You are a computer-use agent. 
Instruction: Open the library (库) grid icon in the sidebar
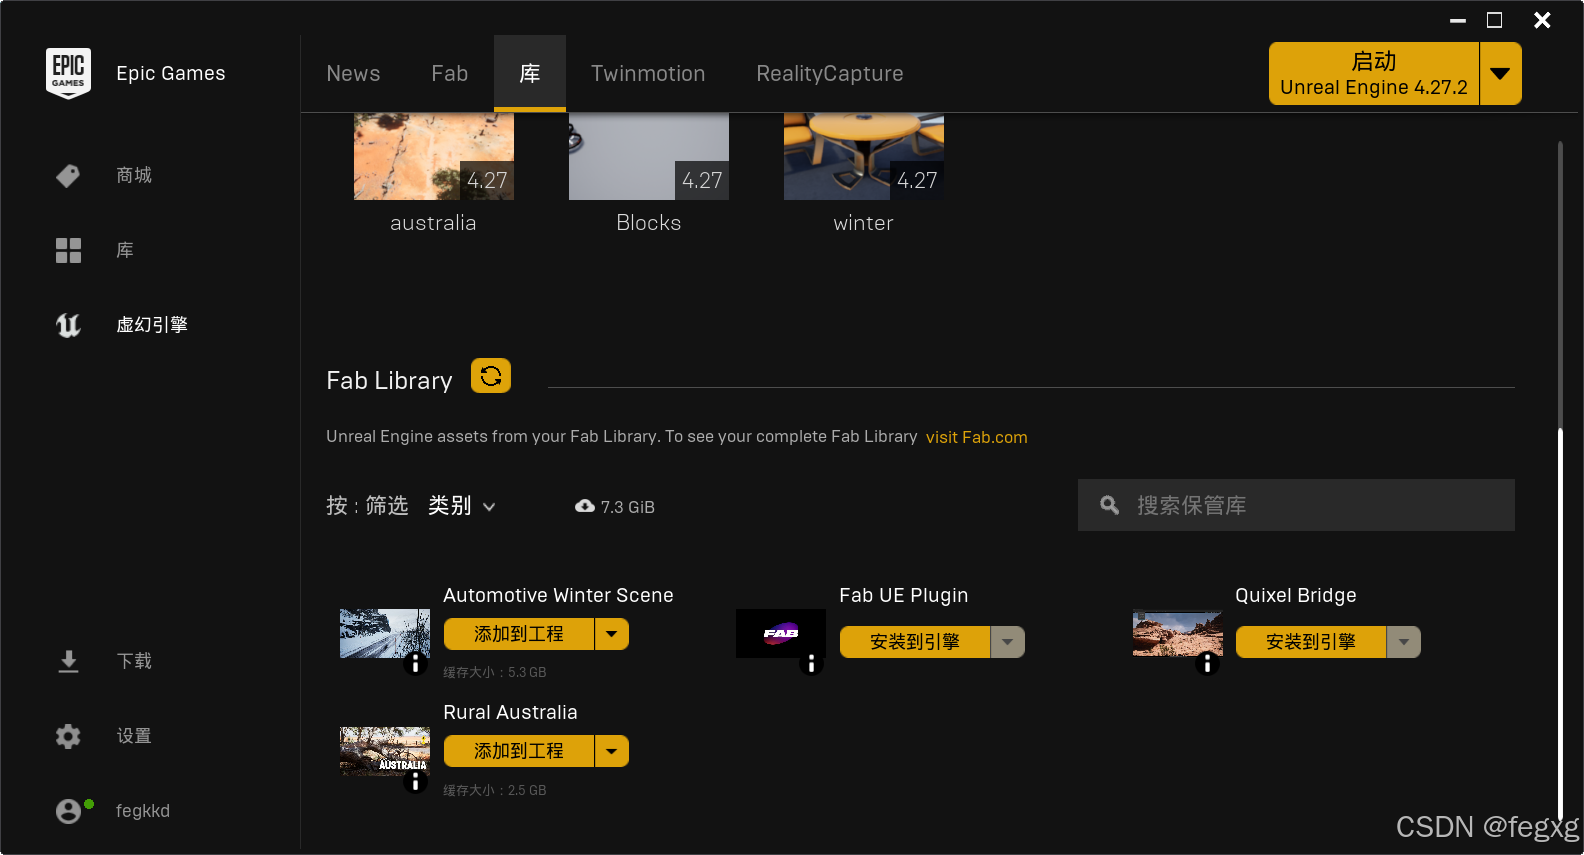(68, 250)
